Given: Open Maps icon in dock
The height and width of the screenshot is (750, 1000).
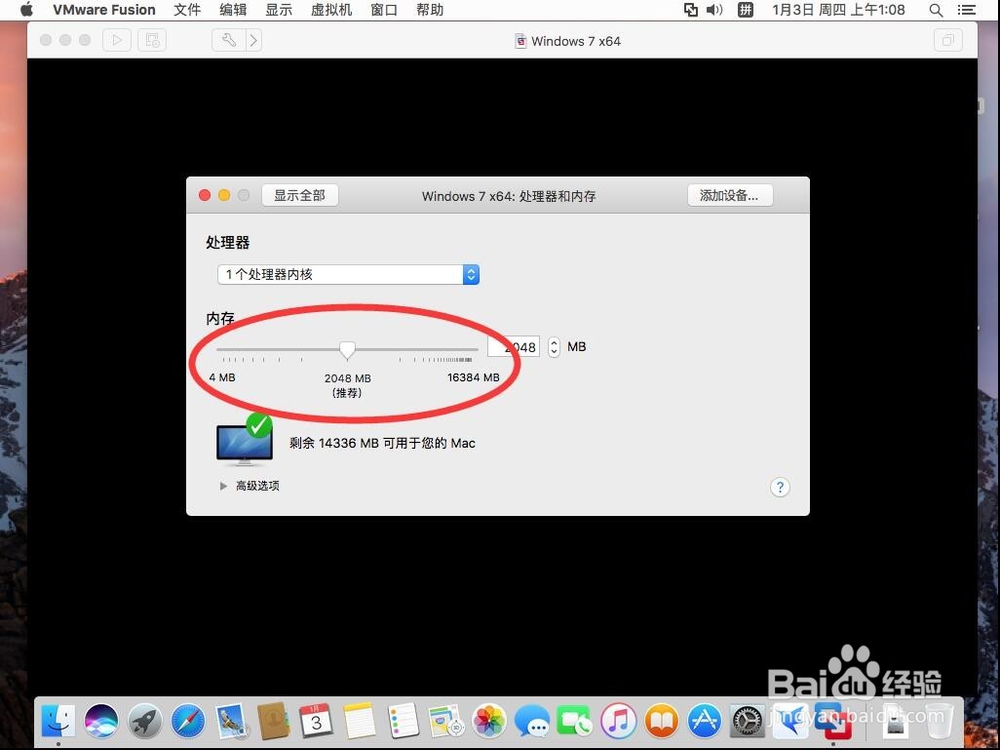Looking at the screenshot, I should [446, 721].
